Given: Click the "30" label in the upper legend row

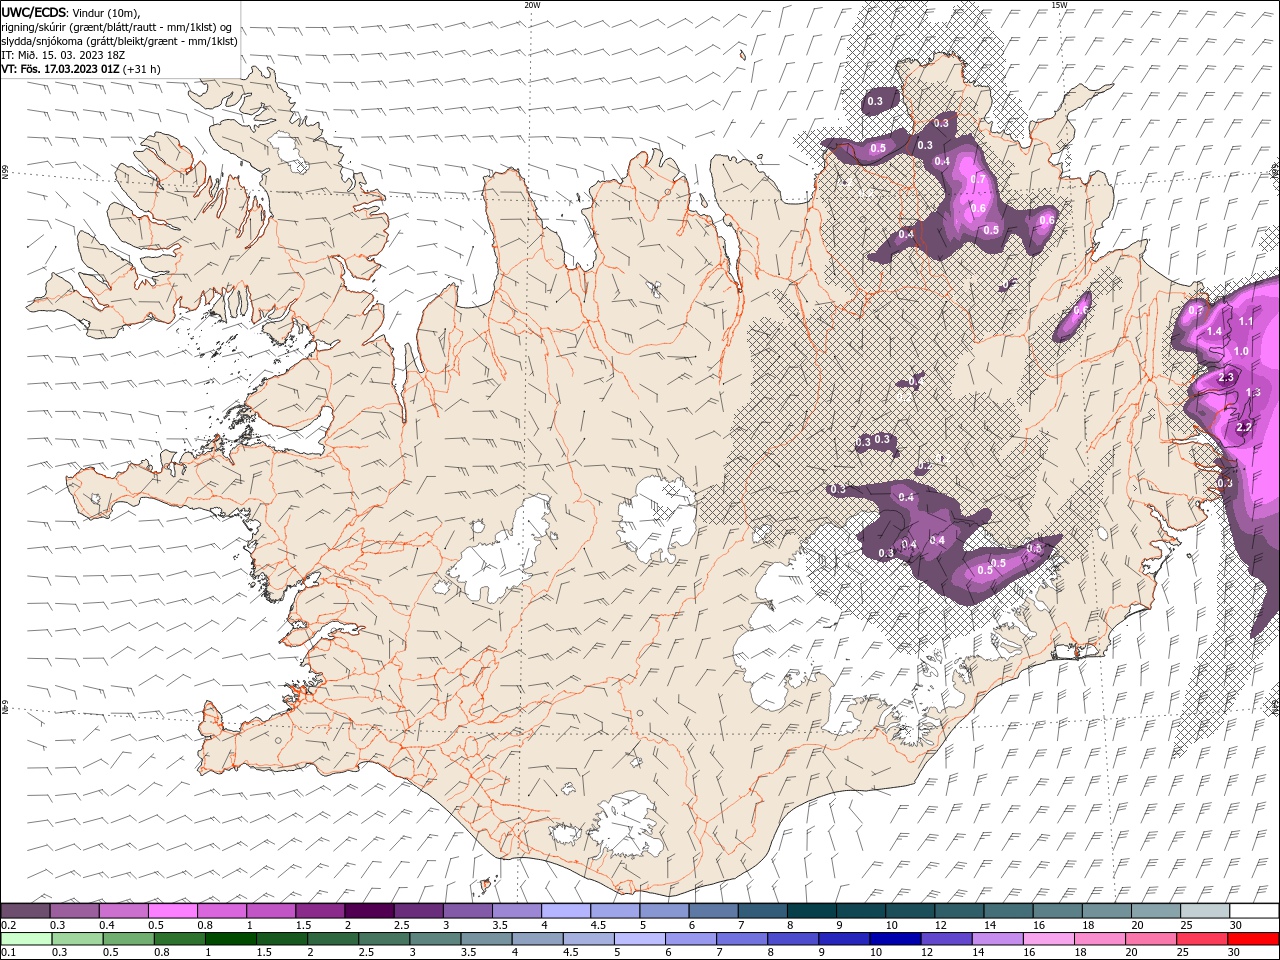Looking at the screenshot, I should tap(1236, 925).
